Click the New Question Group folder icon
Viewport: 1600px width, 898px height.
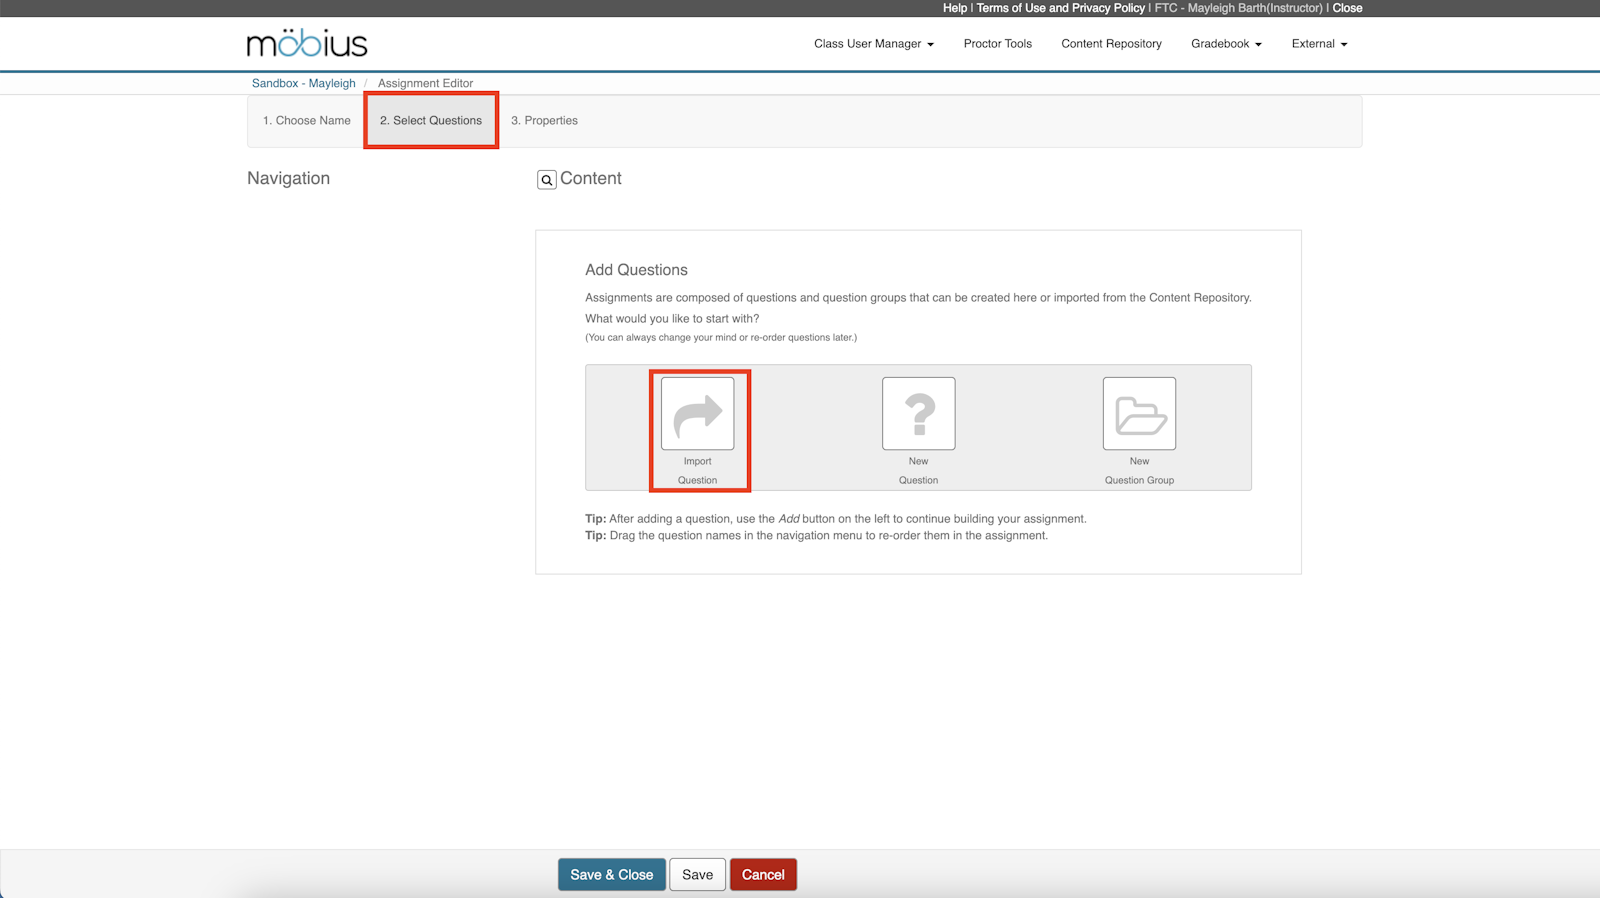1139,414
